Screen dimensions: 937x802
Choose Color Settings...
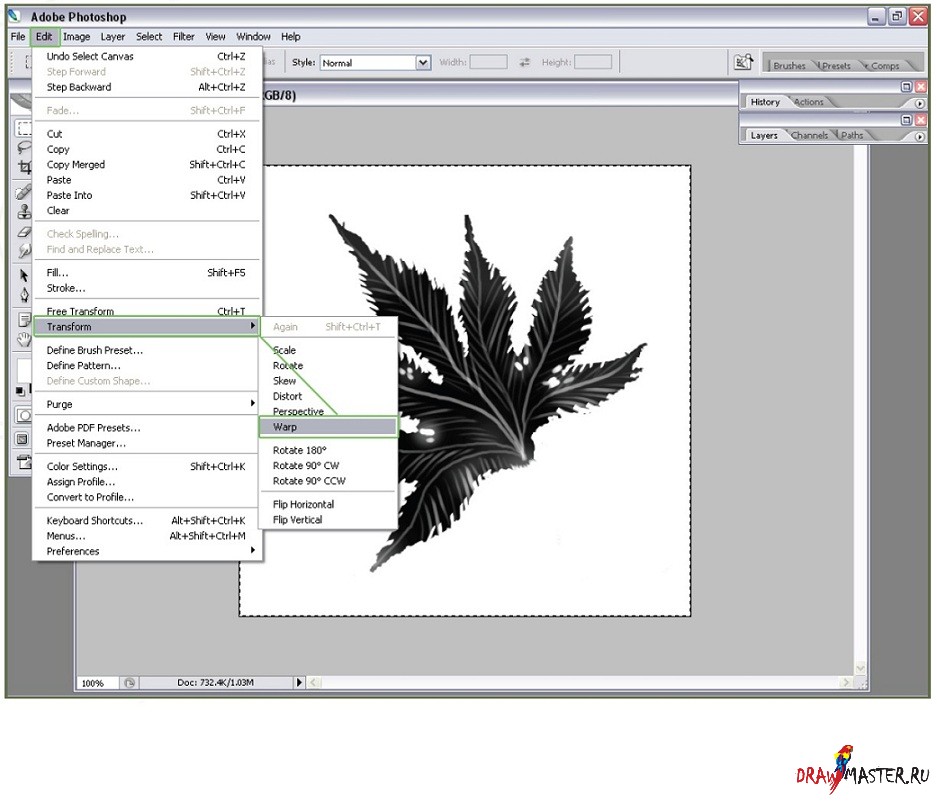tap(147, 467)
